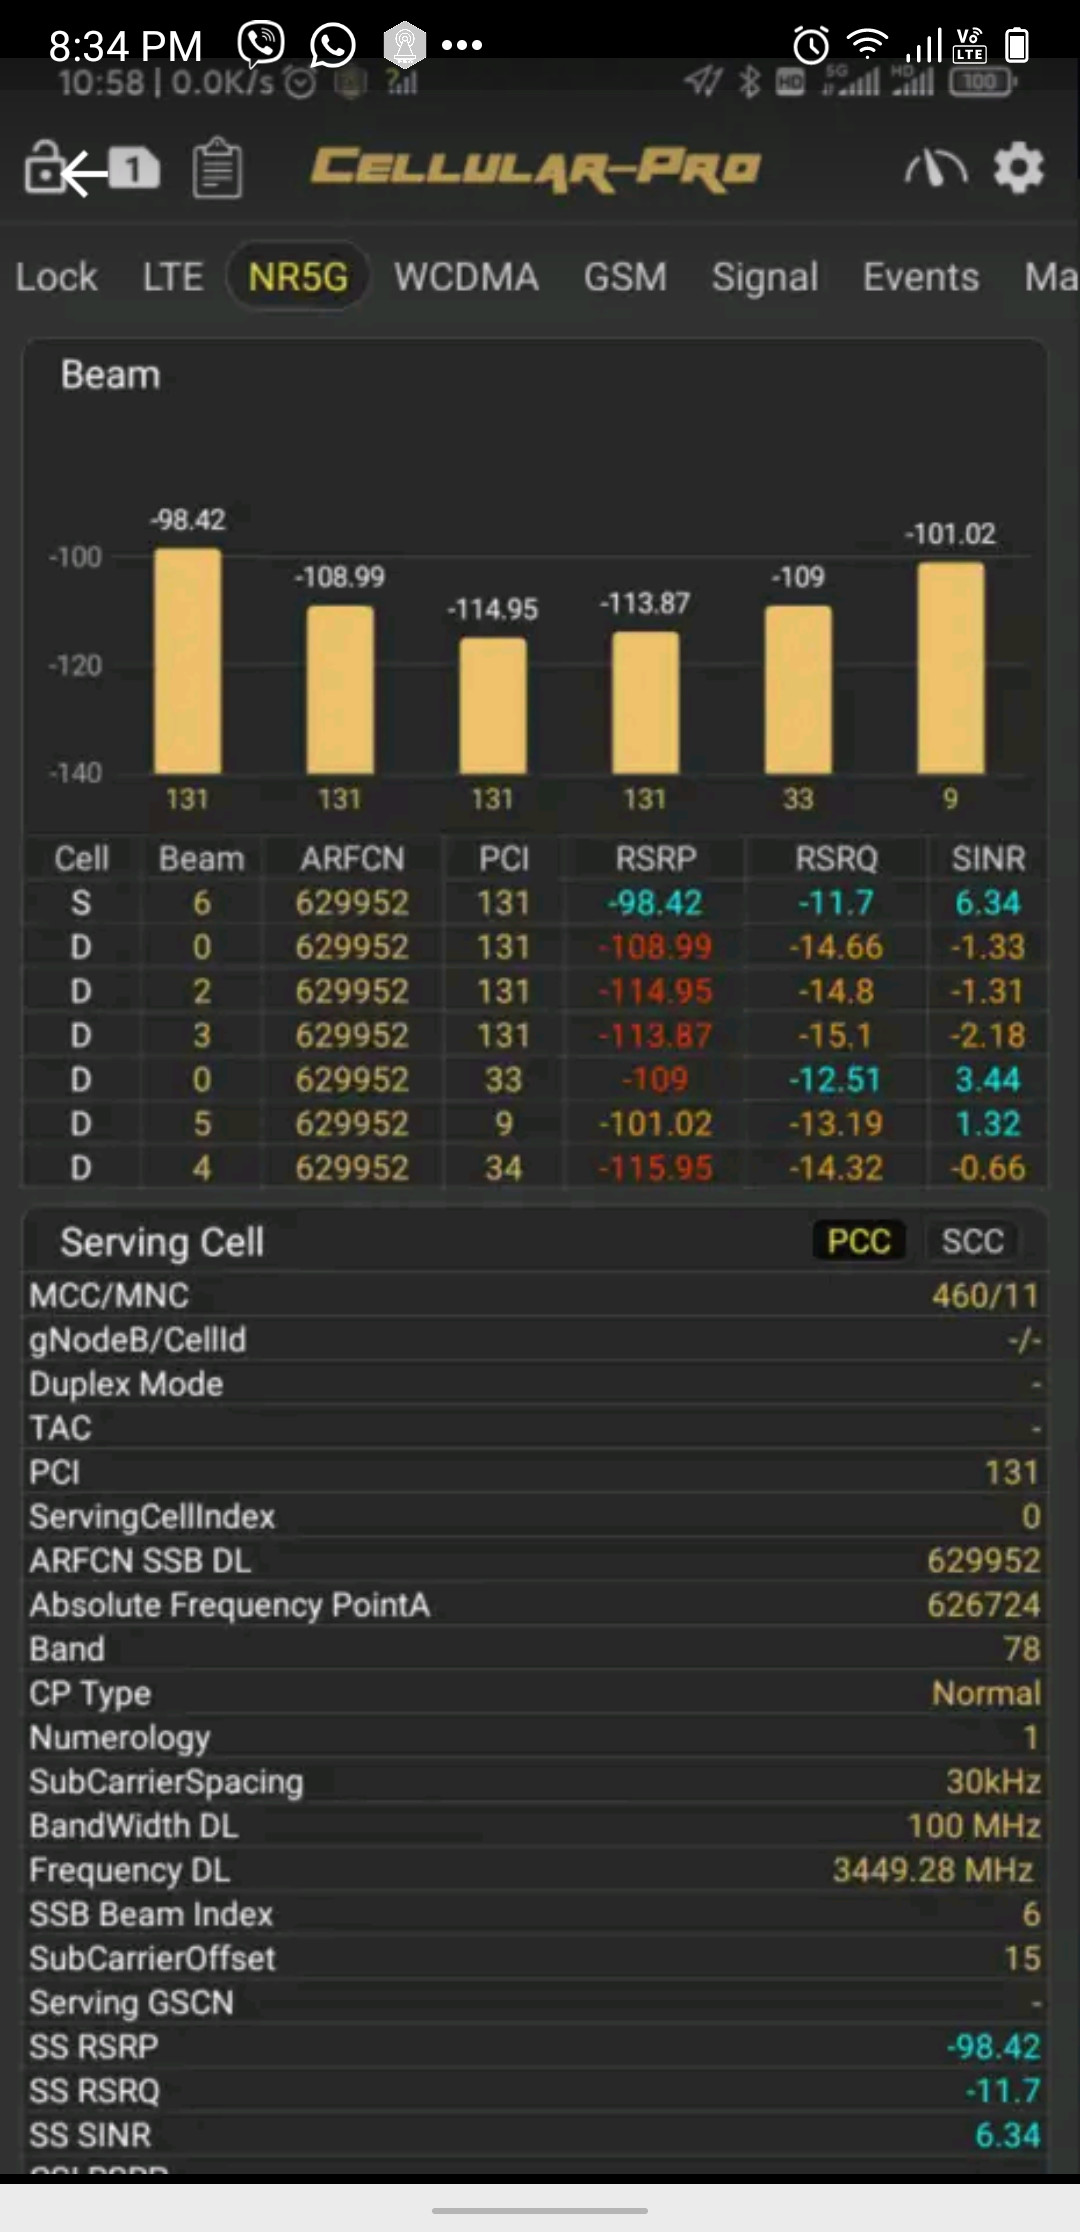Select the RSRP value -115.95
This screenshot has width=1080, height=2232.
(655, 1168)
